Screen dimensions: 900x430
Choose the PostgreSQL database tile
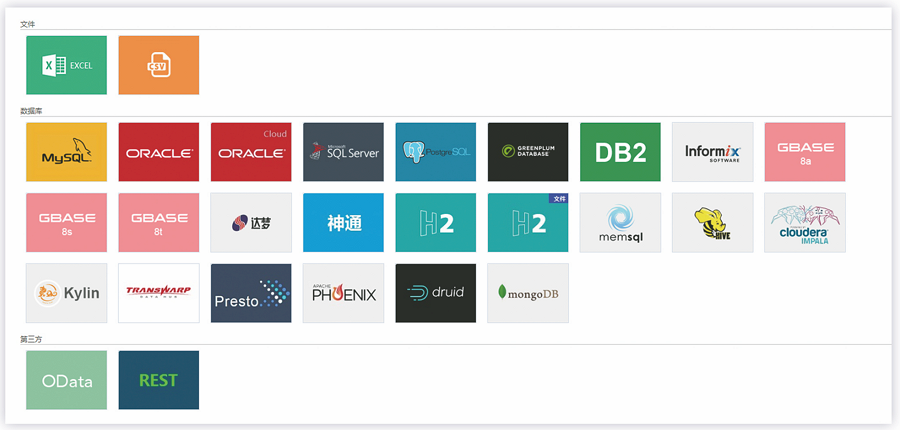click(x=436, y=152)
